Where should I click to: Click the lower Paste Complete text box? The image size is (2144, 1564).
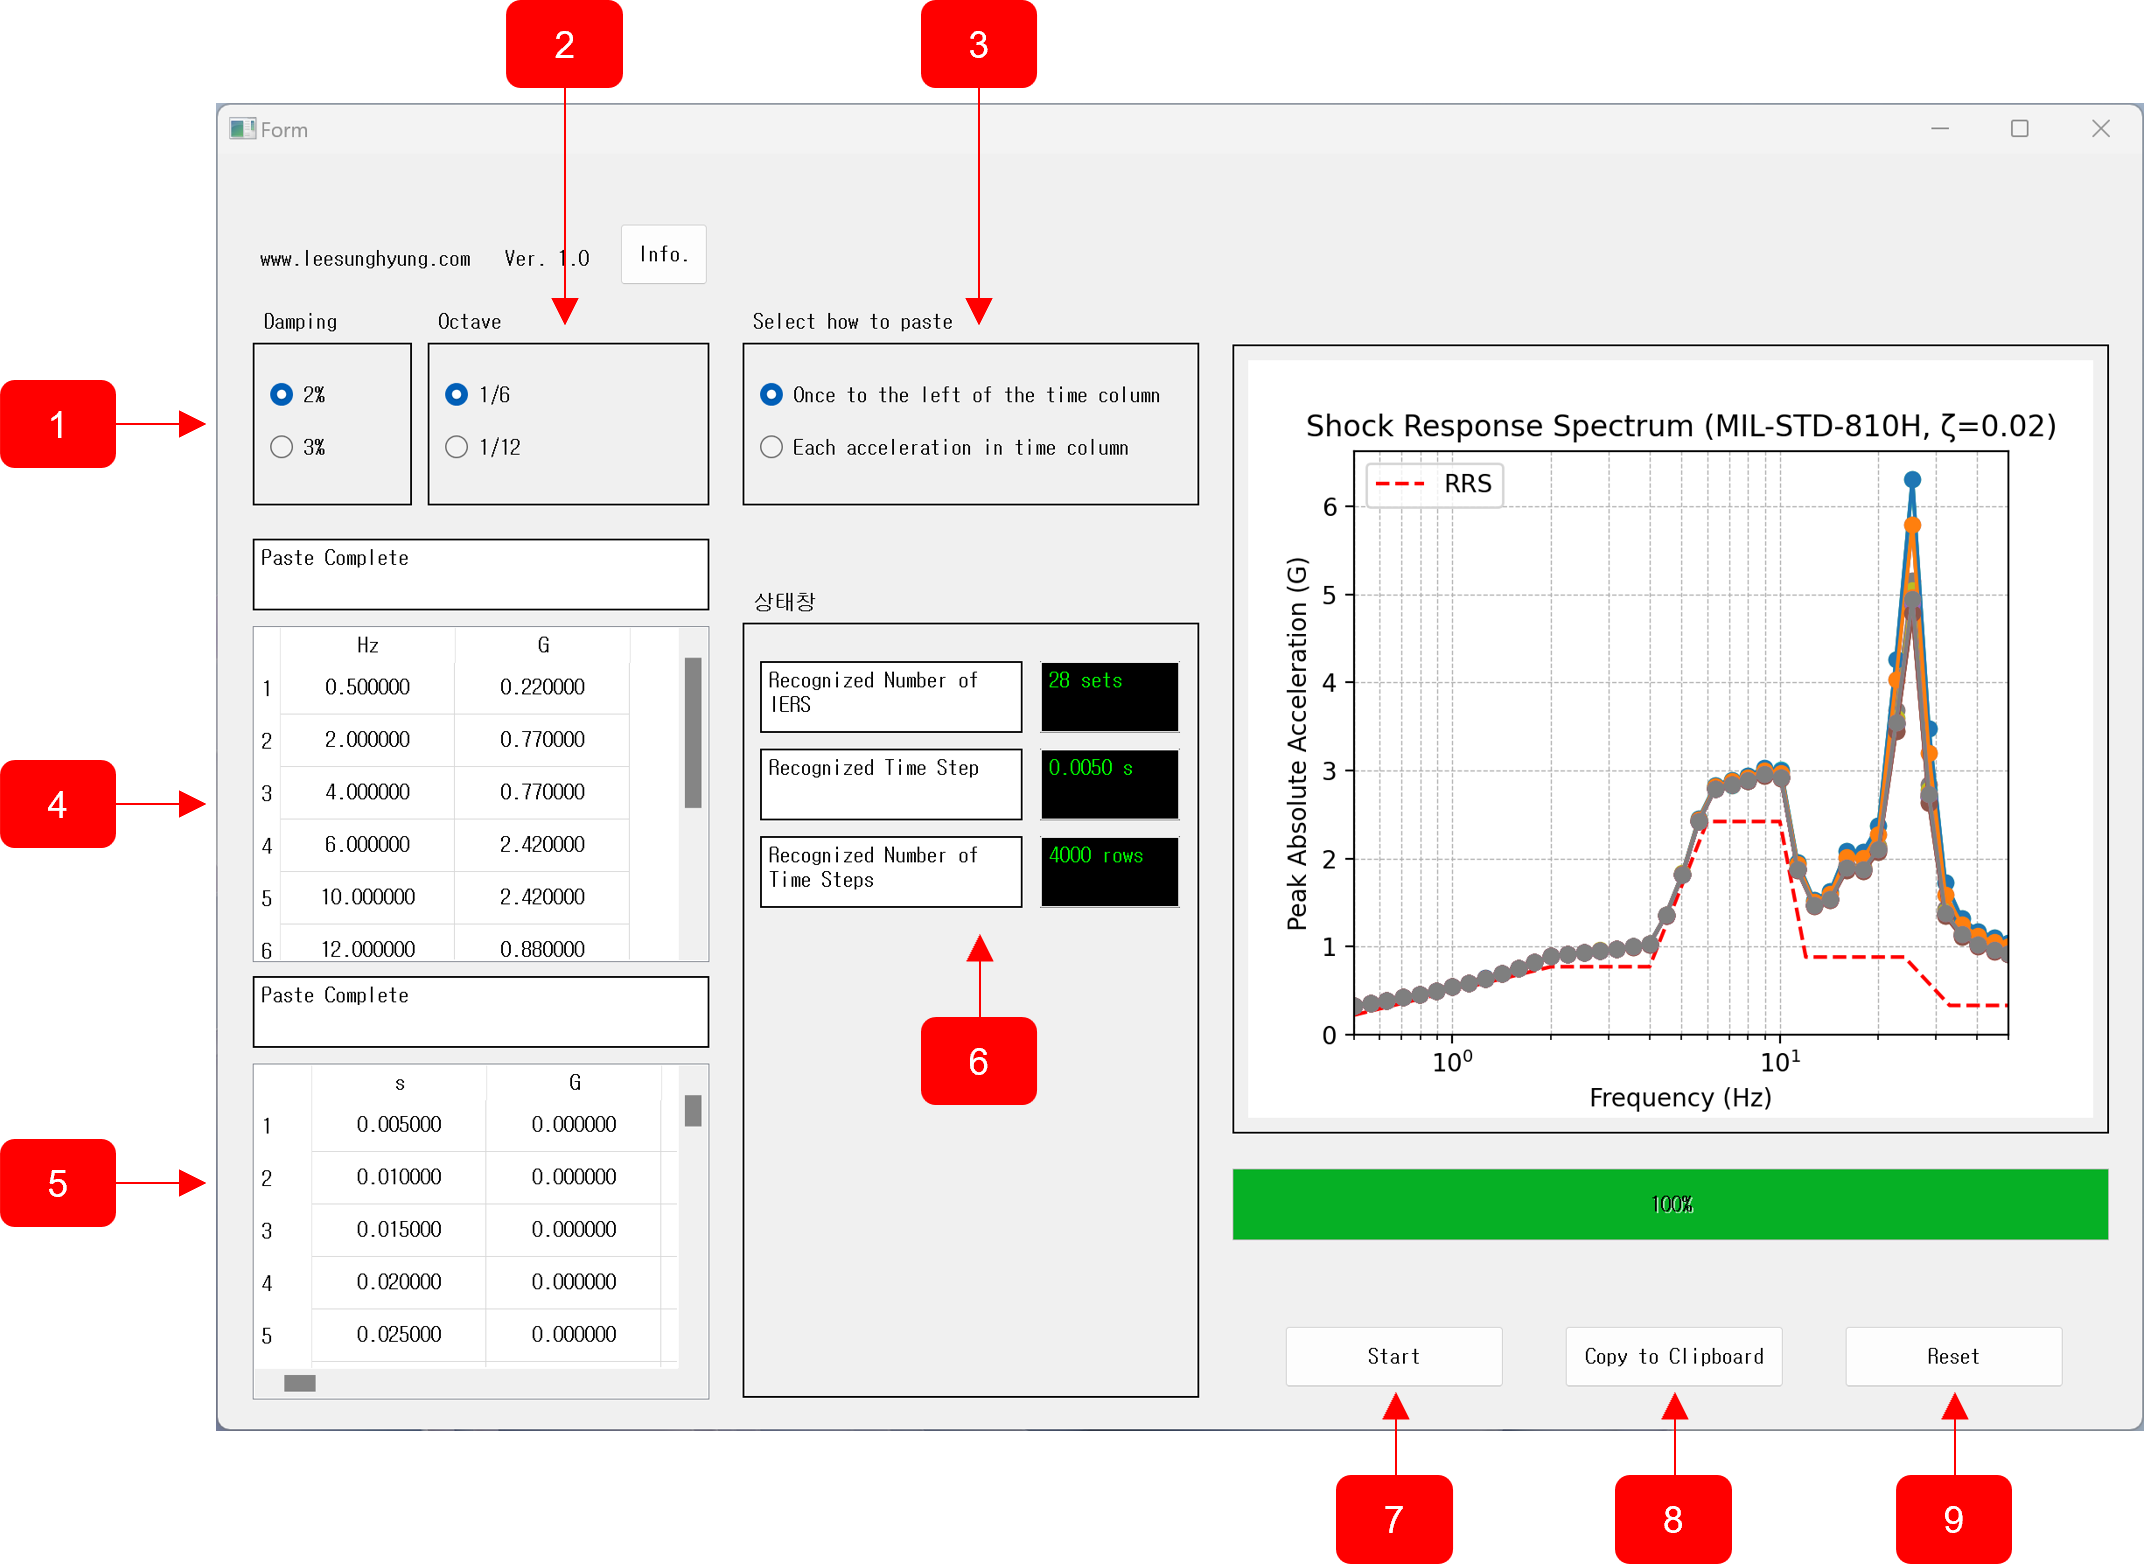[x=480, y=1011]
